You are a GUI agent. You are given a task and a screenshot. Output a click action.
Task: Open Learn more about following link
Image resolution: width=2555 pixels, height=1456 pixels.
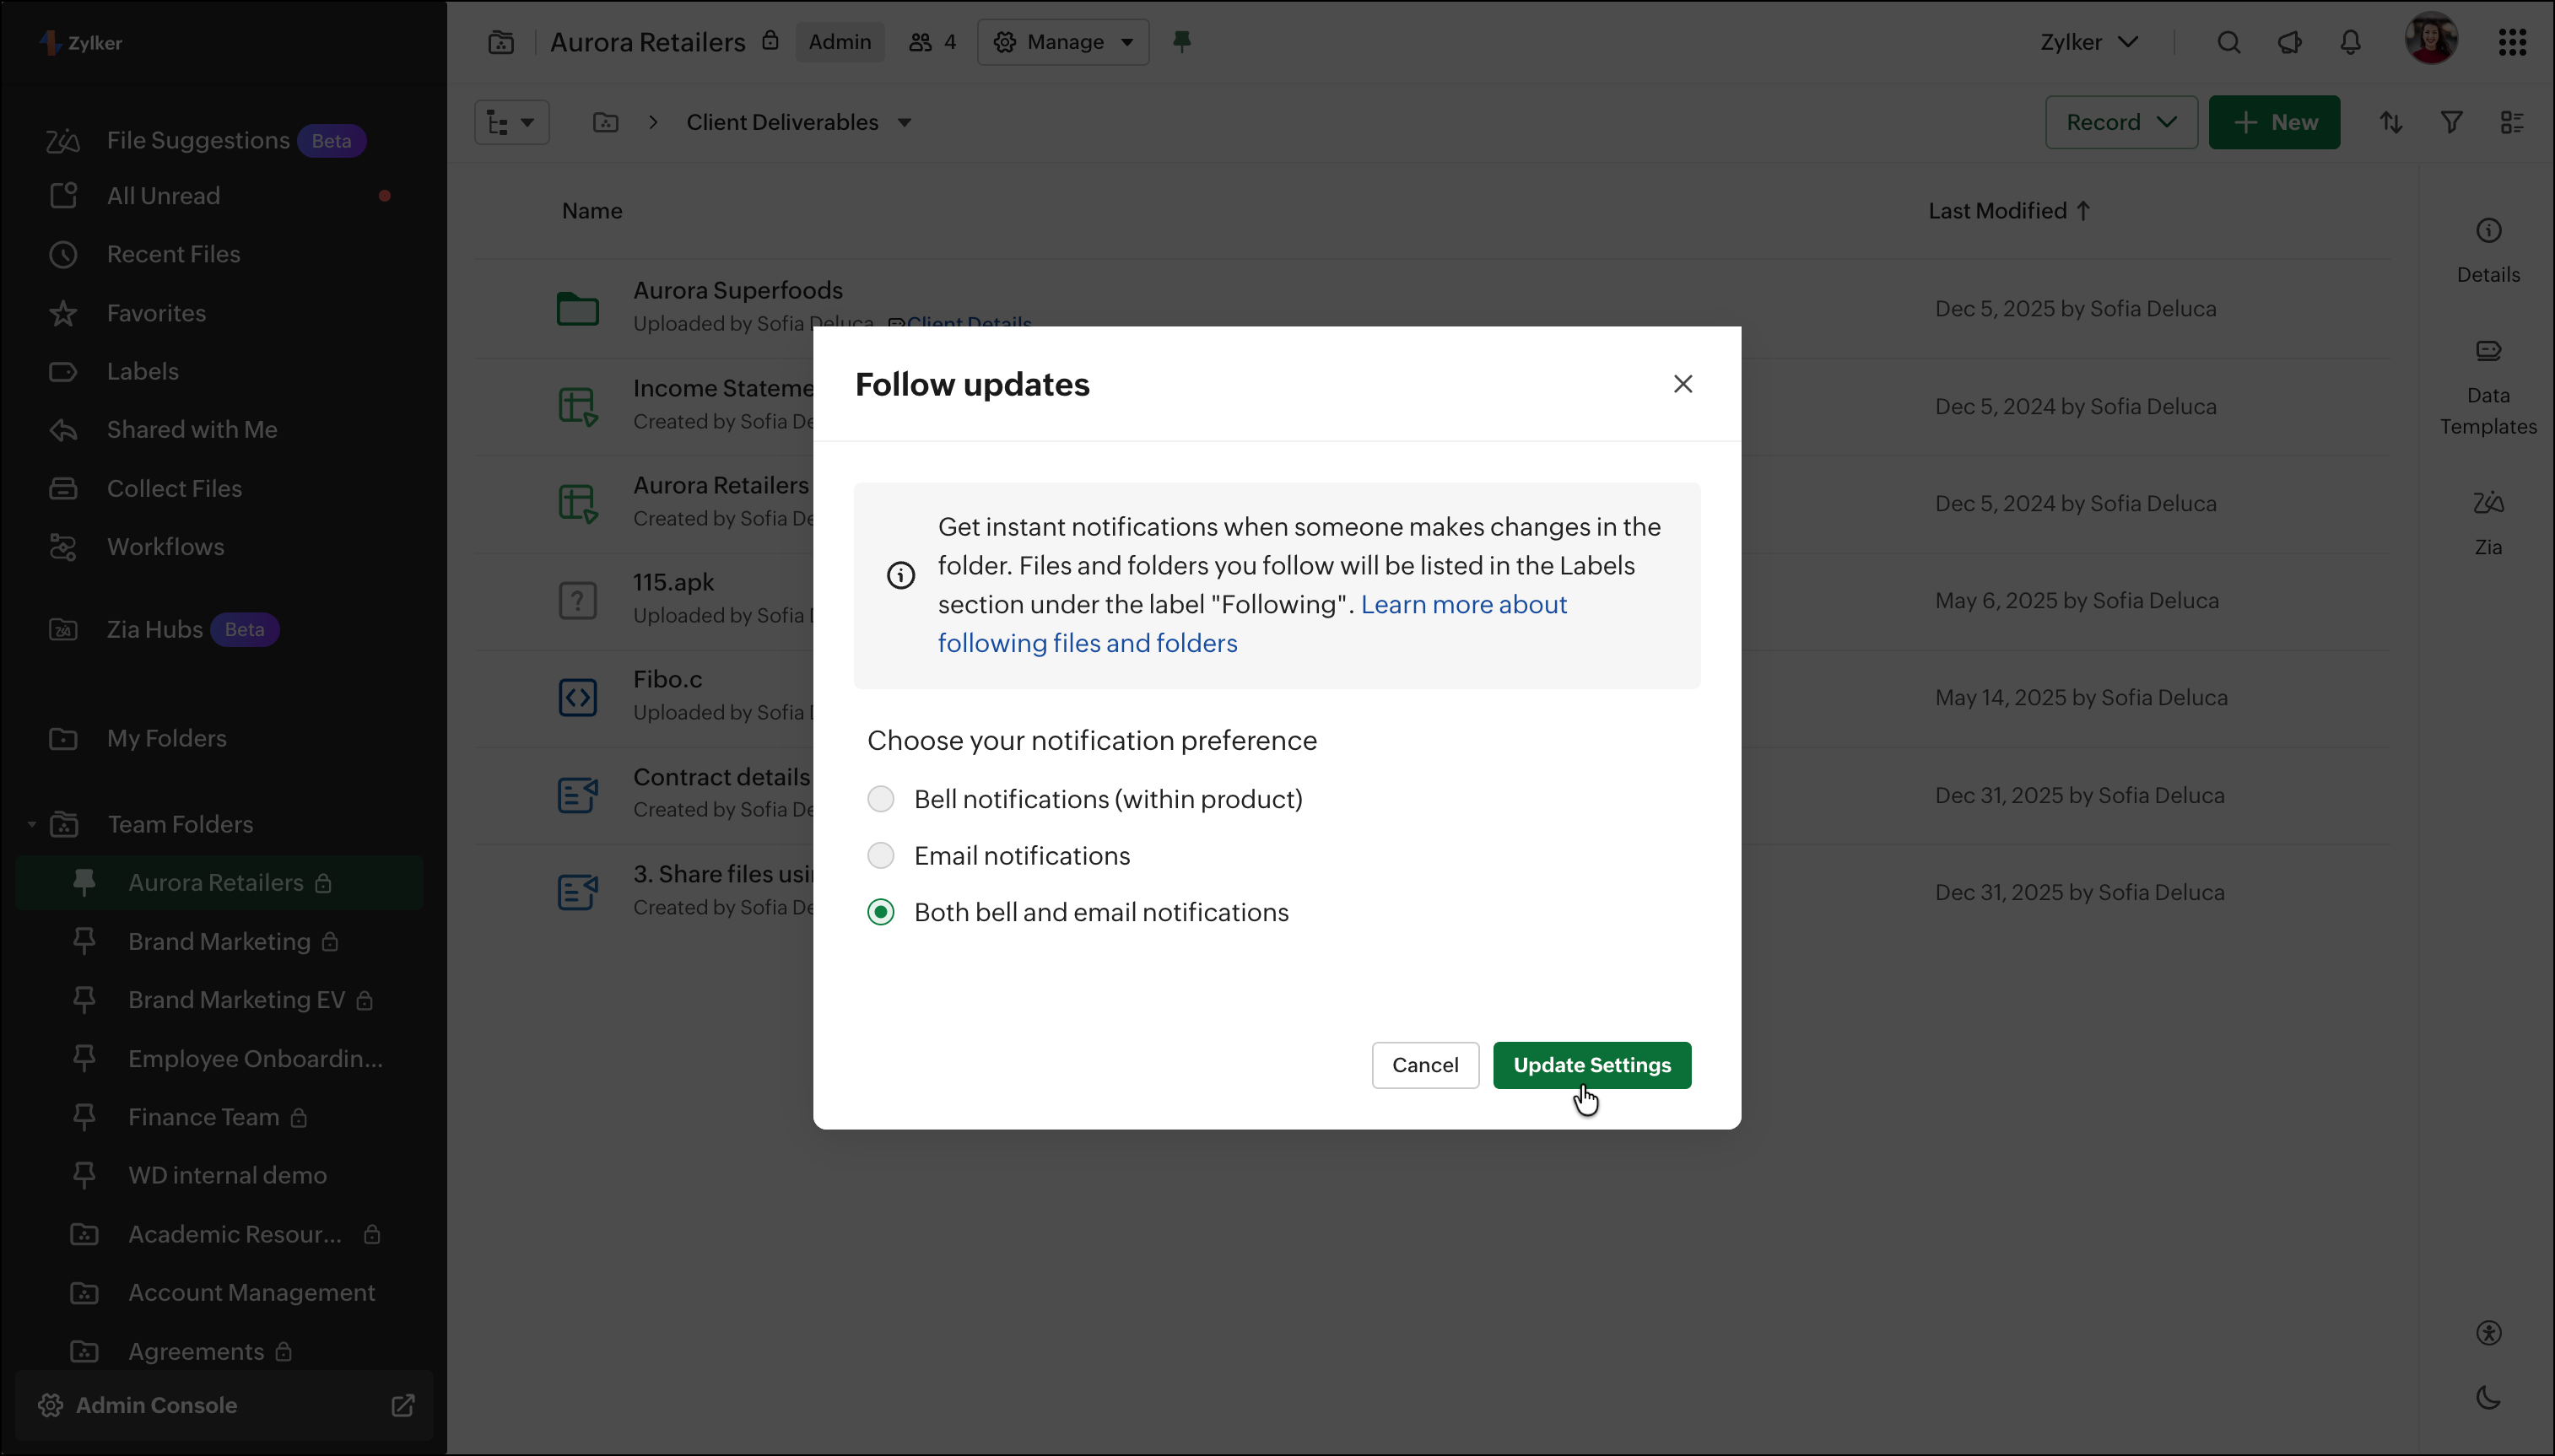tap(1463, 604)
